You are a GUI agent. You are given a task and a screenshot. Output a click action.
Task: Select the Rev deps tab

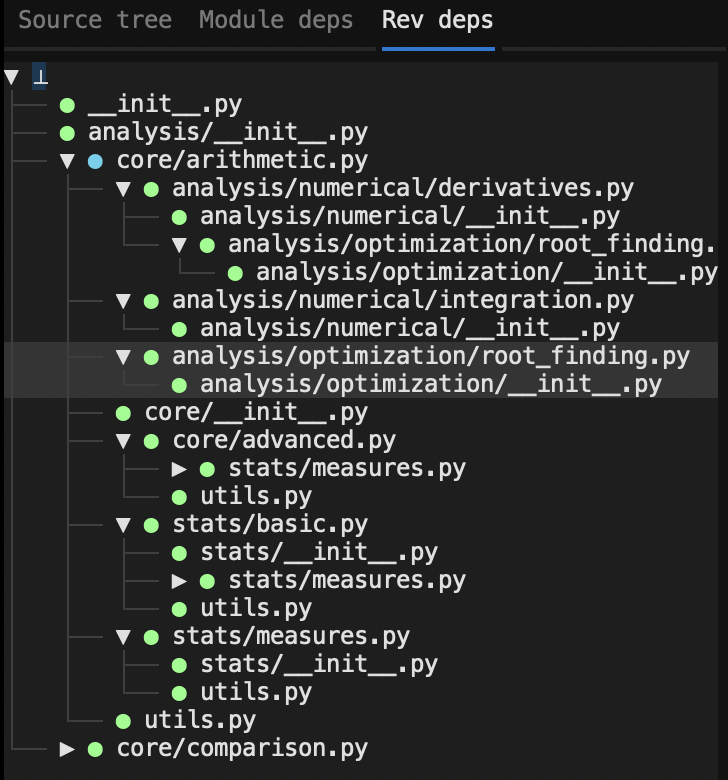coord(438,21)
